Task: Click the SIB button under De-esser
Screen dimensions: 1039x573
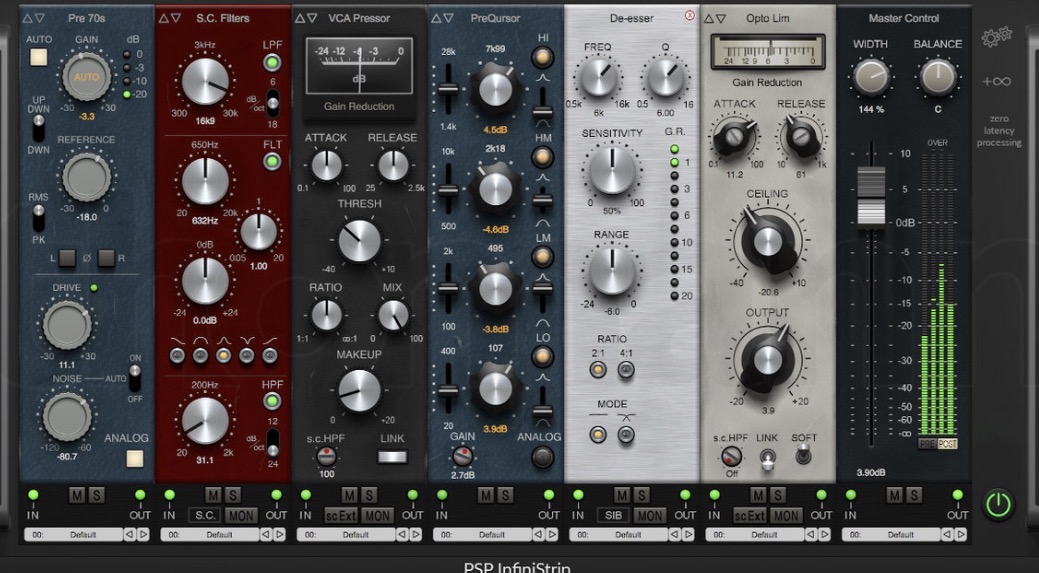Action: coord(614,515)
